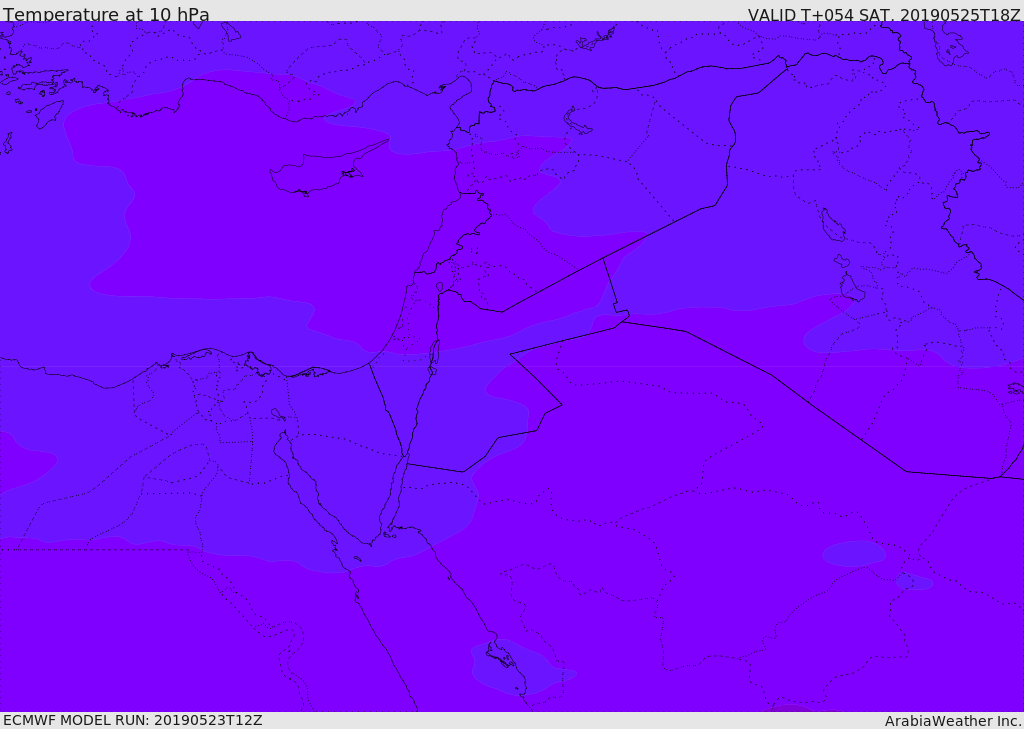Click the 'ArabiaWeather Inc' credit text
The width and height of the screenshot is (1024, 729).
pos(953,721)
